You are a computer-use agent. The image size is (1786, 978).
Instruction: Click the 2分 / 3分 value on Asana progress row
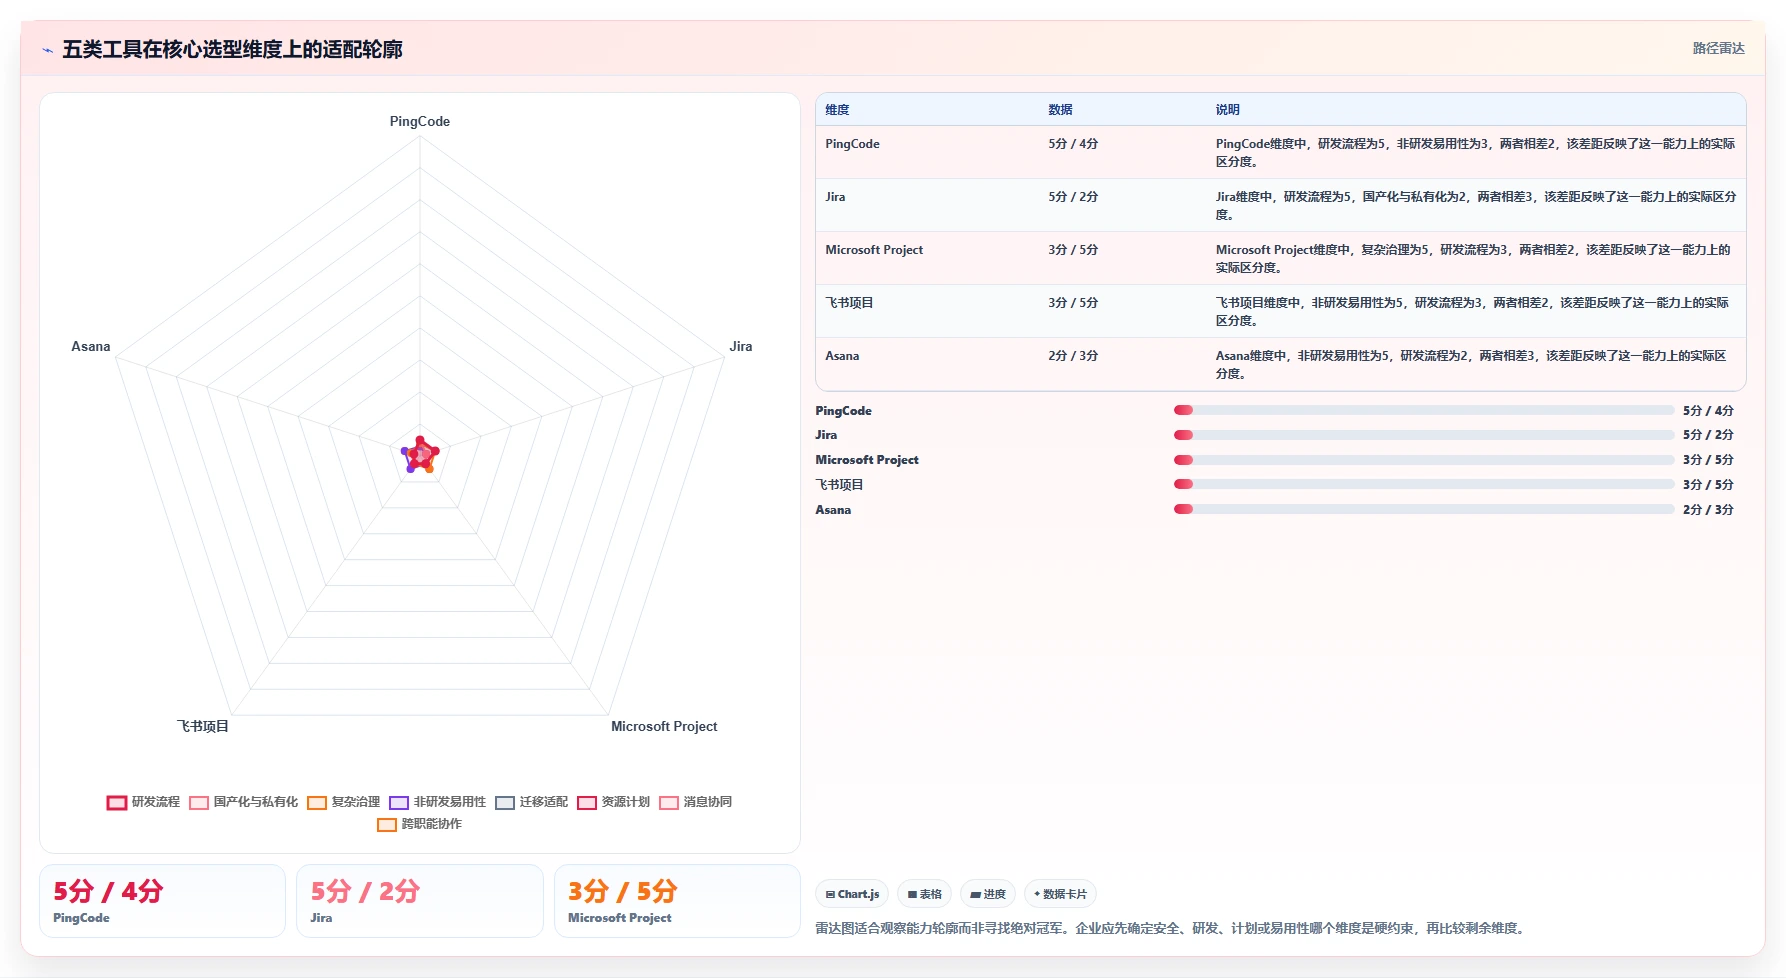pos(1708,510)
